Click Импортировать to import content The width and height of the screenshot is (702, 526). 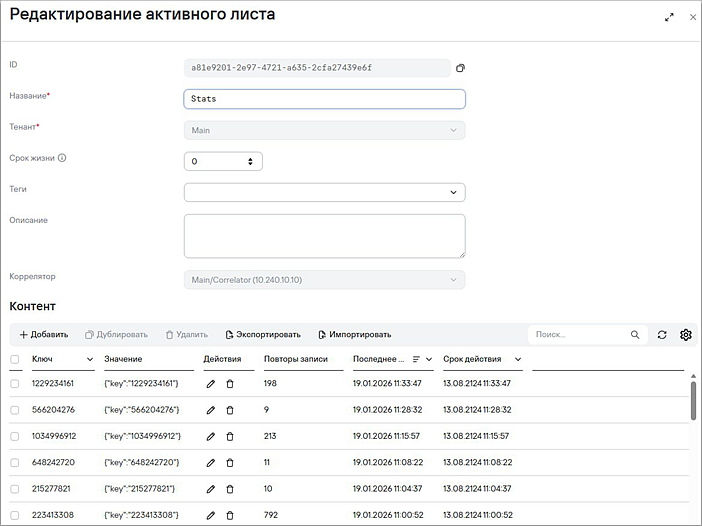point(355,335)
